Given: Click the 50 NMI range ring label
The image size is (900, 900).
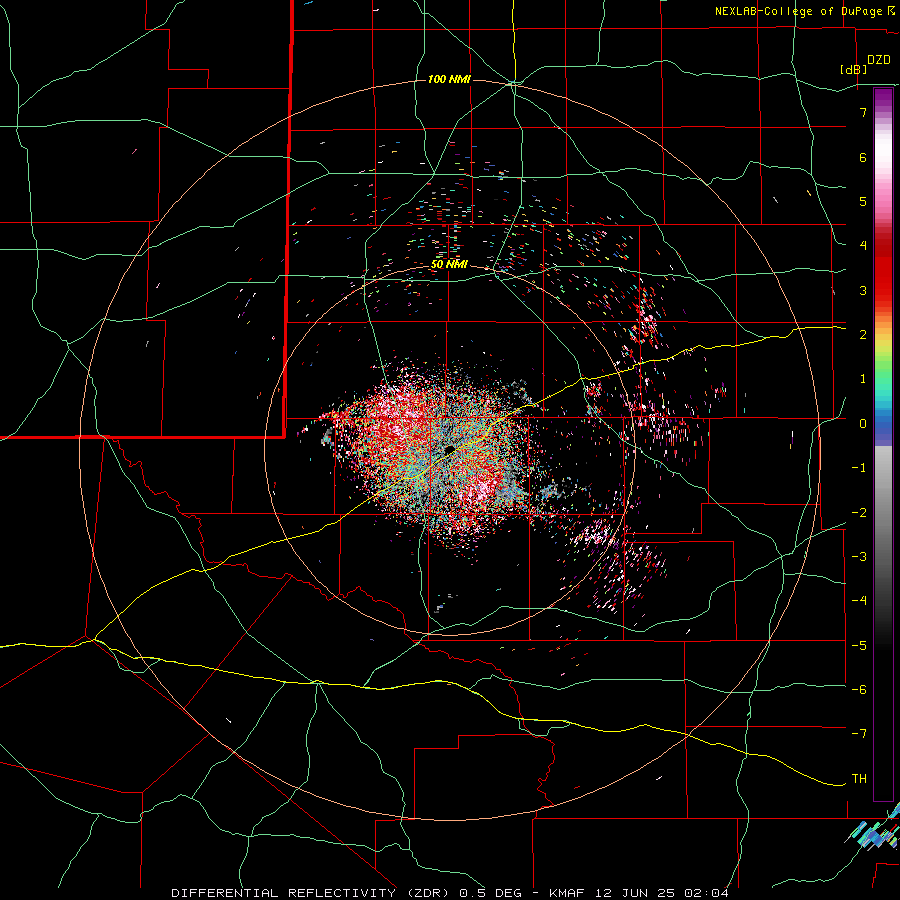Looking at the screenshot, I should (x=449, y=265).
